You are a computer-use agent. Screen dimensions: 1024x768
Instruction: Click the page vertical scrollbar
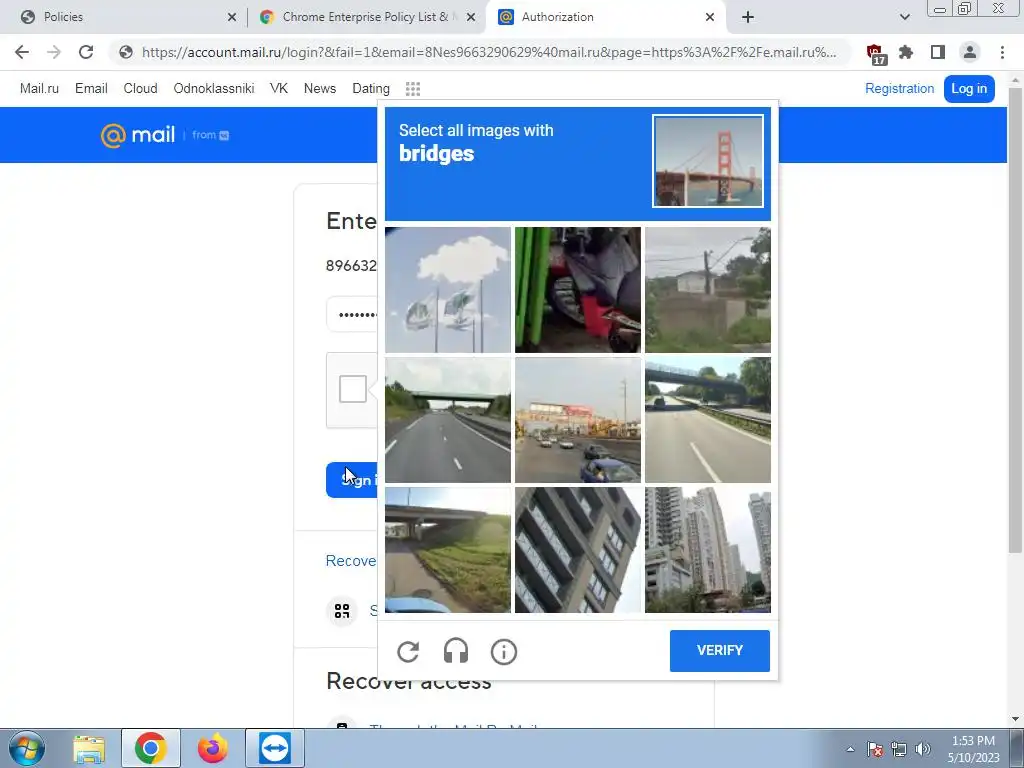coord(1015,320)
